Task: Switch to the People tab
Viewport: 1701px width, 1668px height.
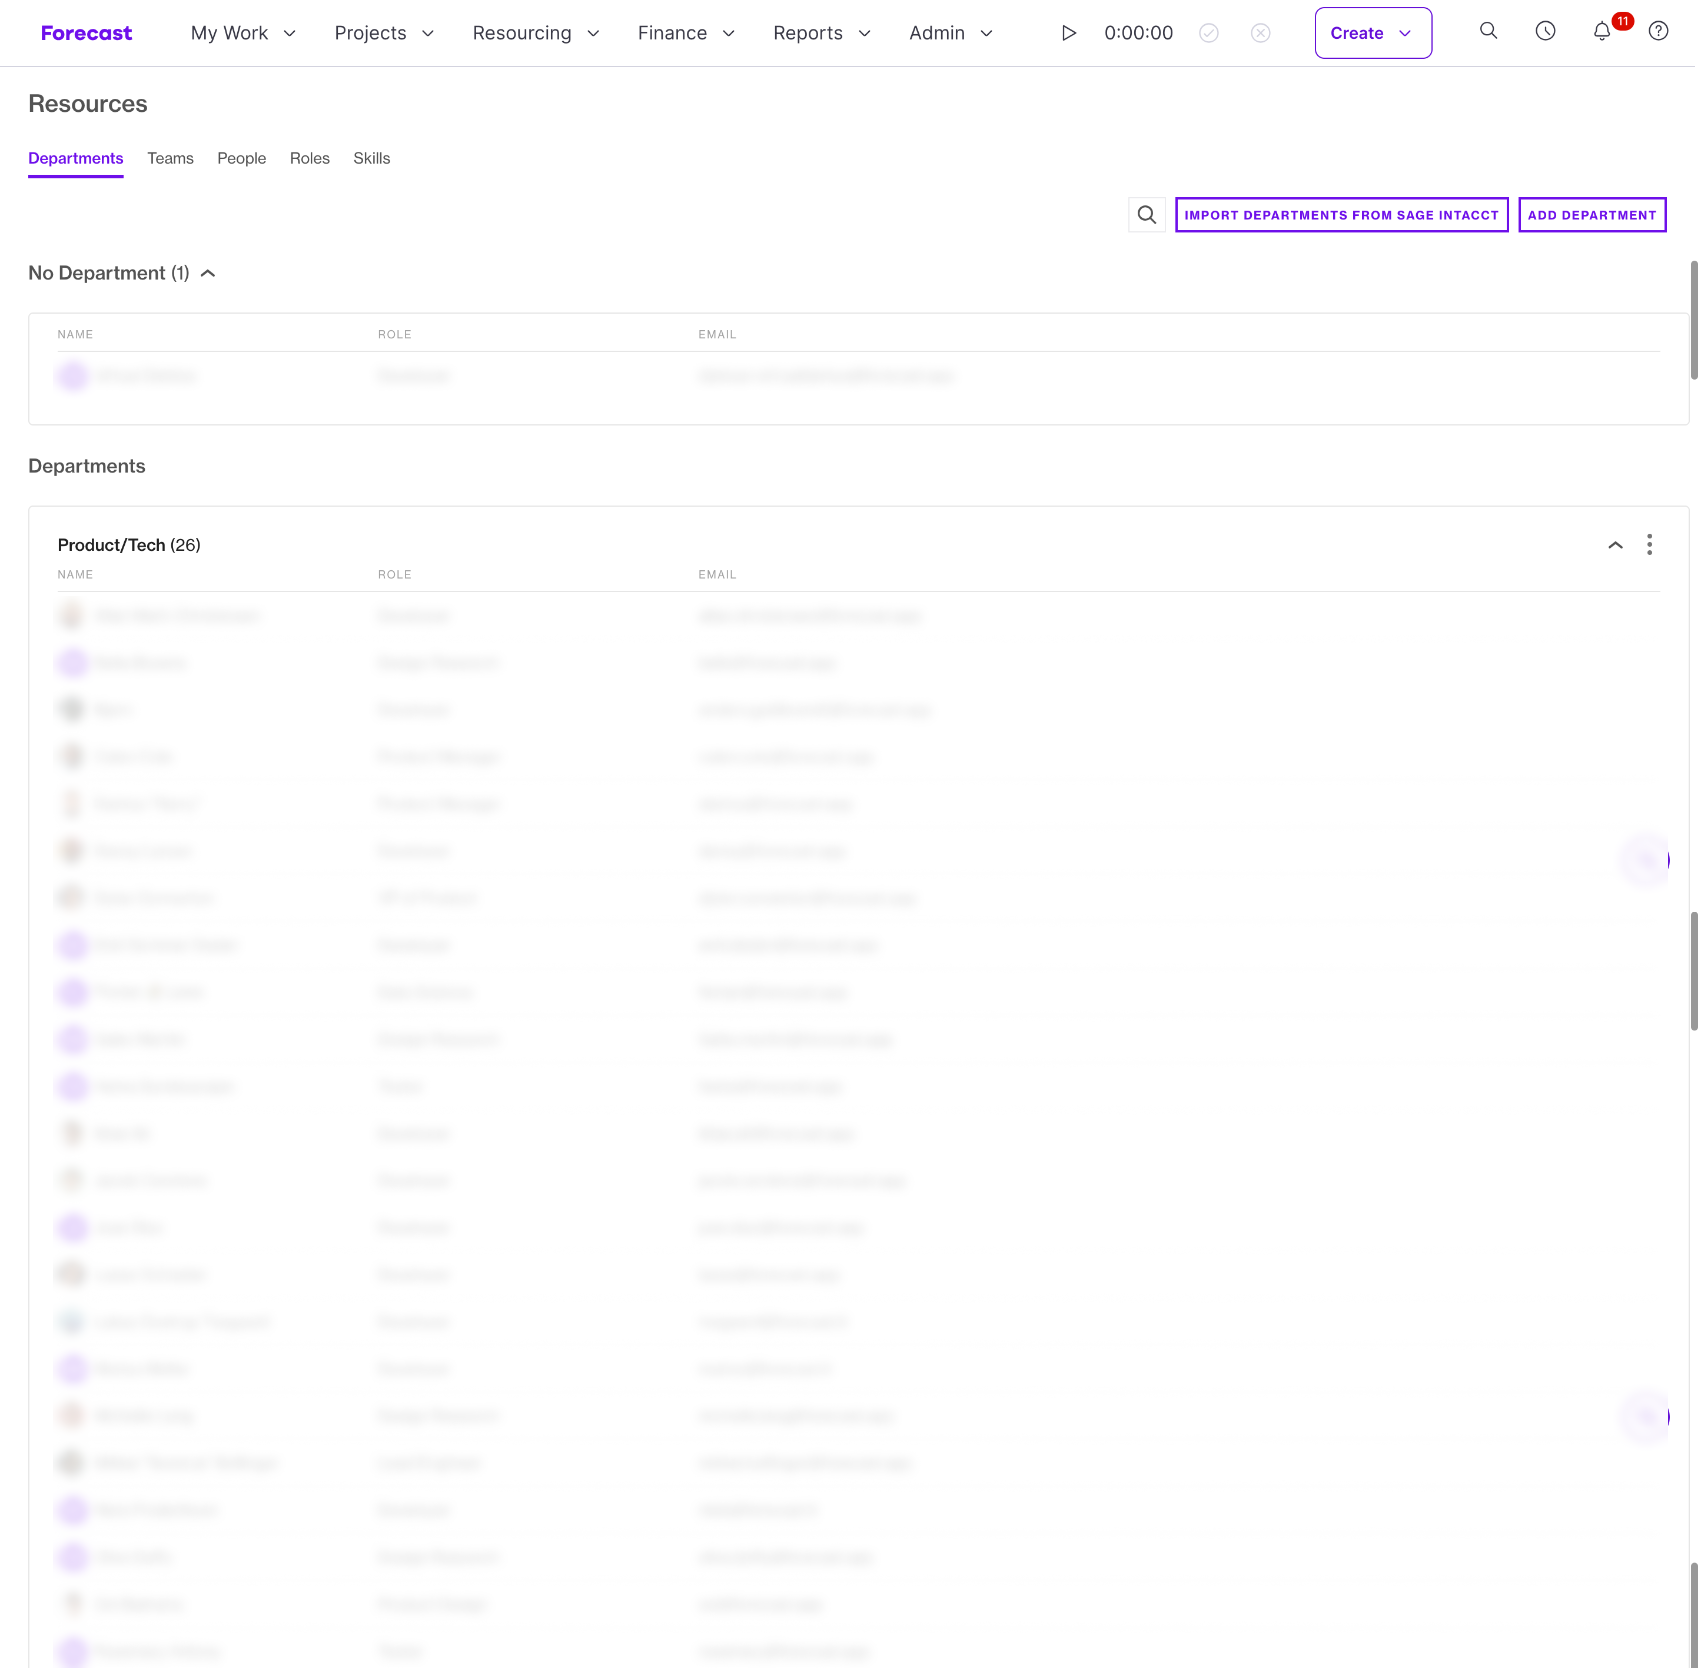Action: click(x=242, y=158)
